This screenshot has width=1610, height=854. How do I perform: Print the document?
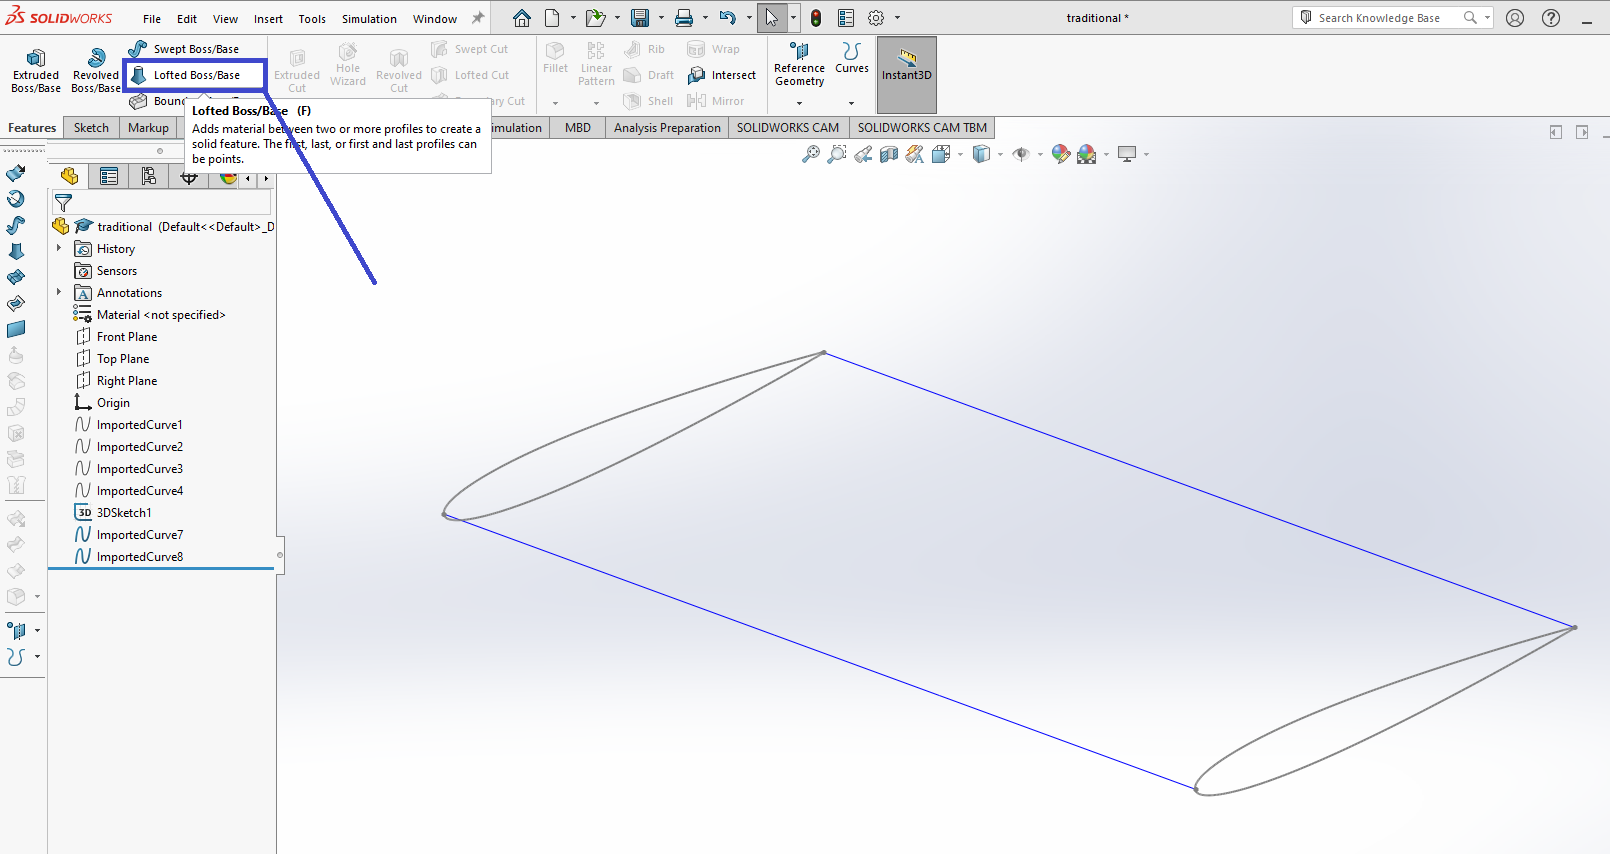point(684,18)
